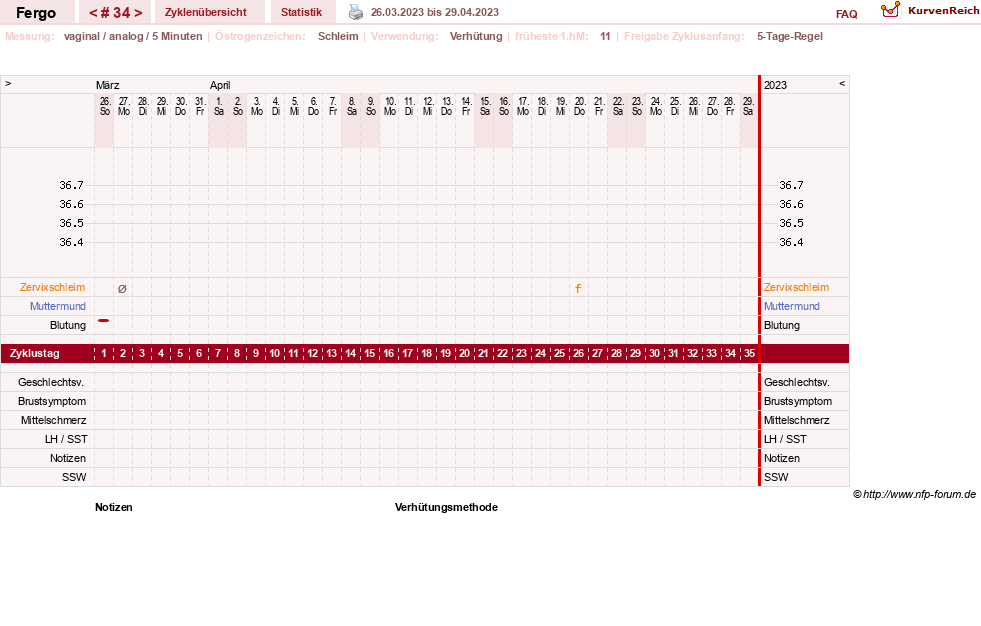Click the date column '20. Do'
Viewport: 981px width, 626px height.
[x=579, y=106]
